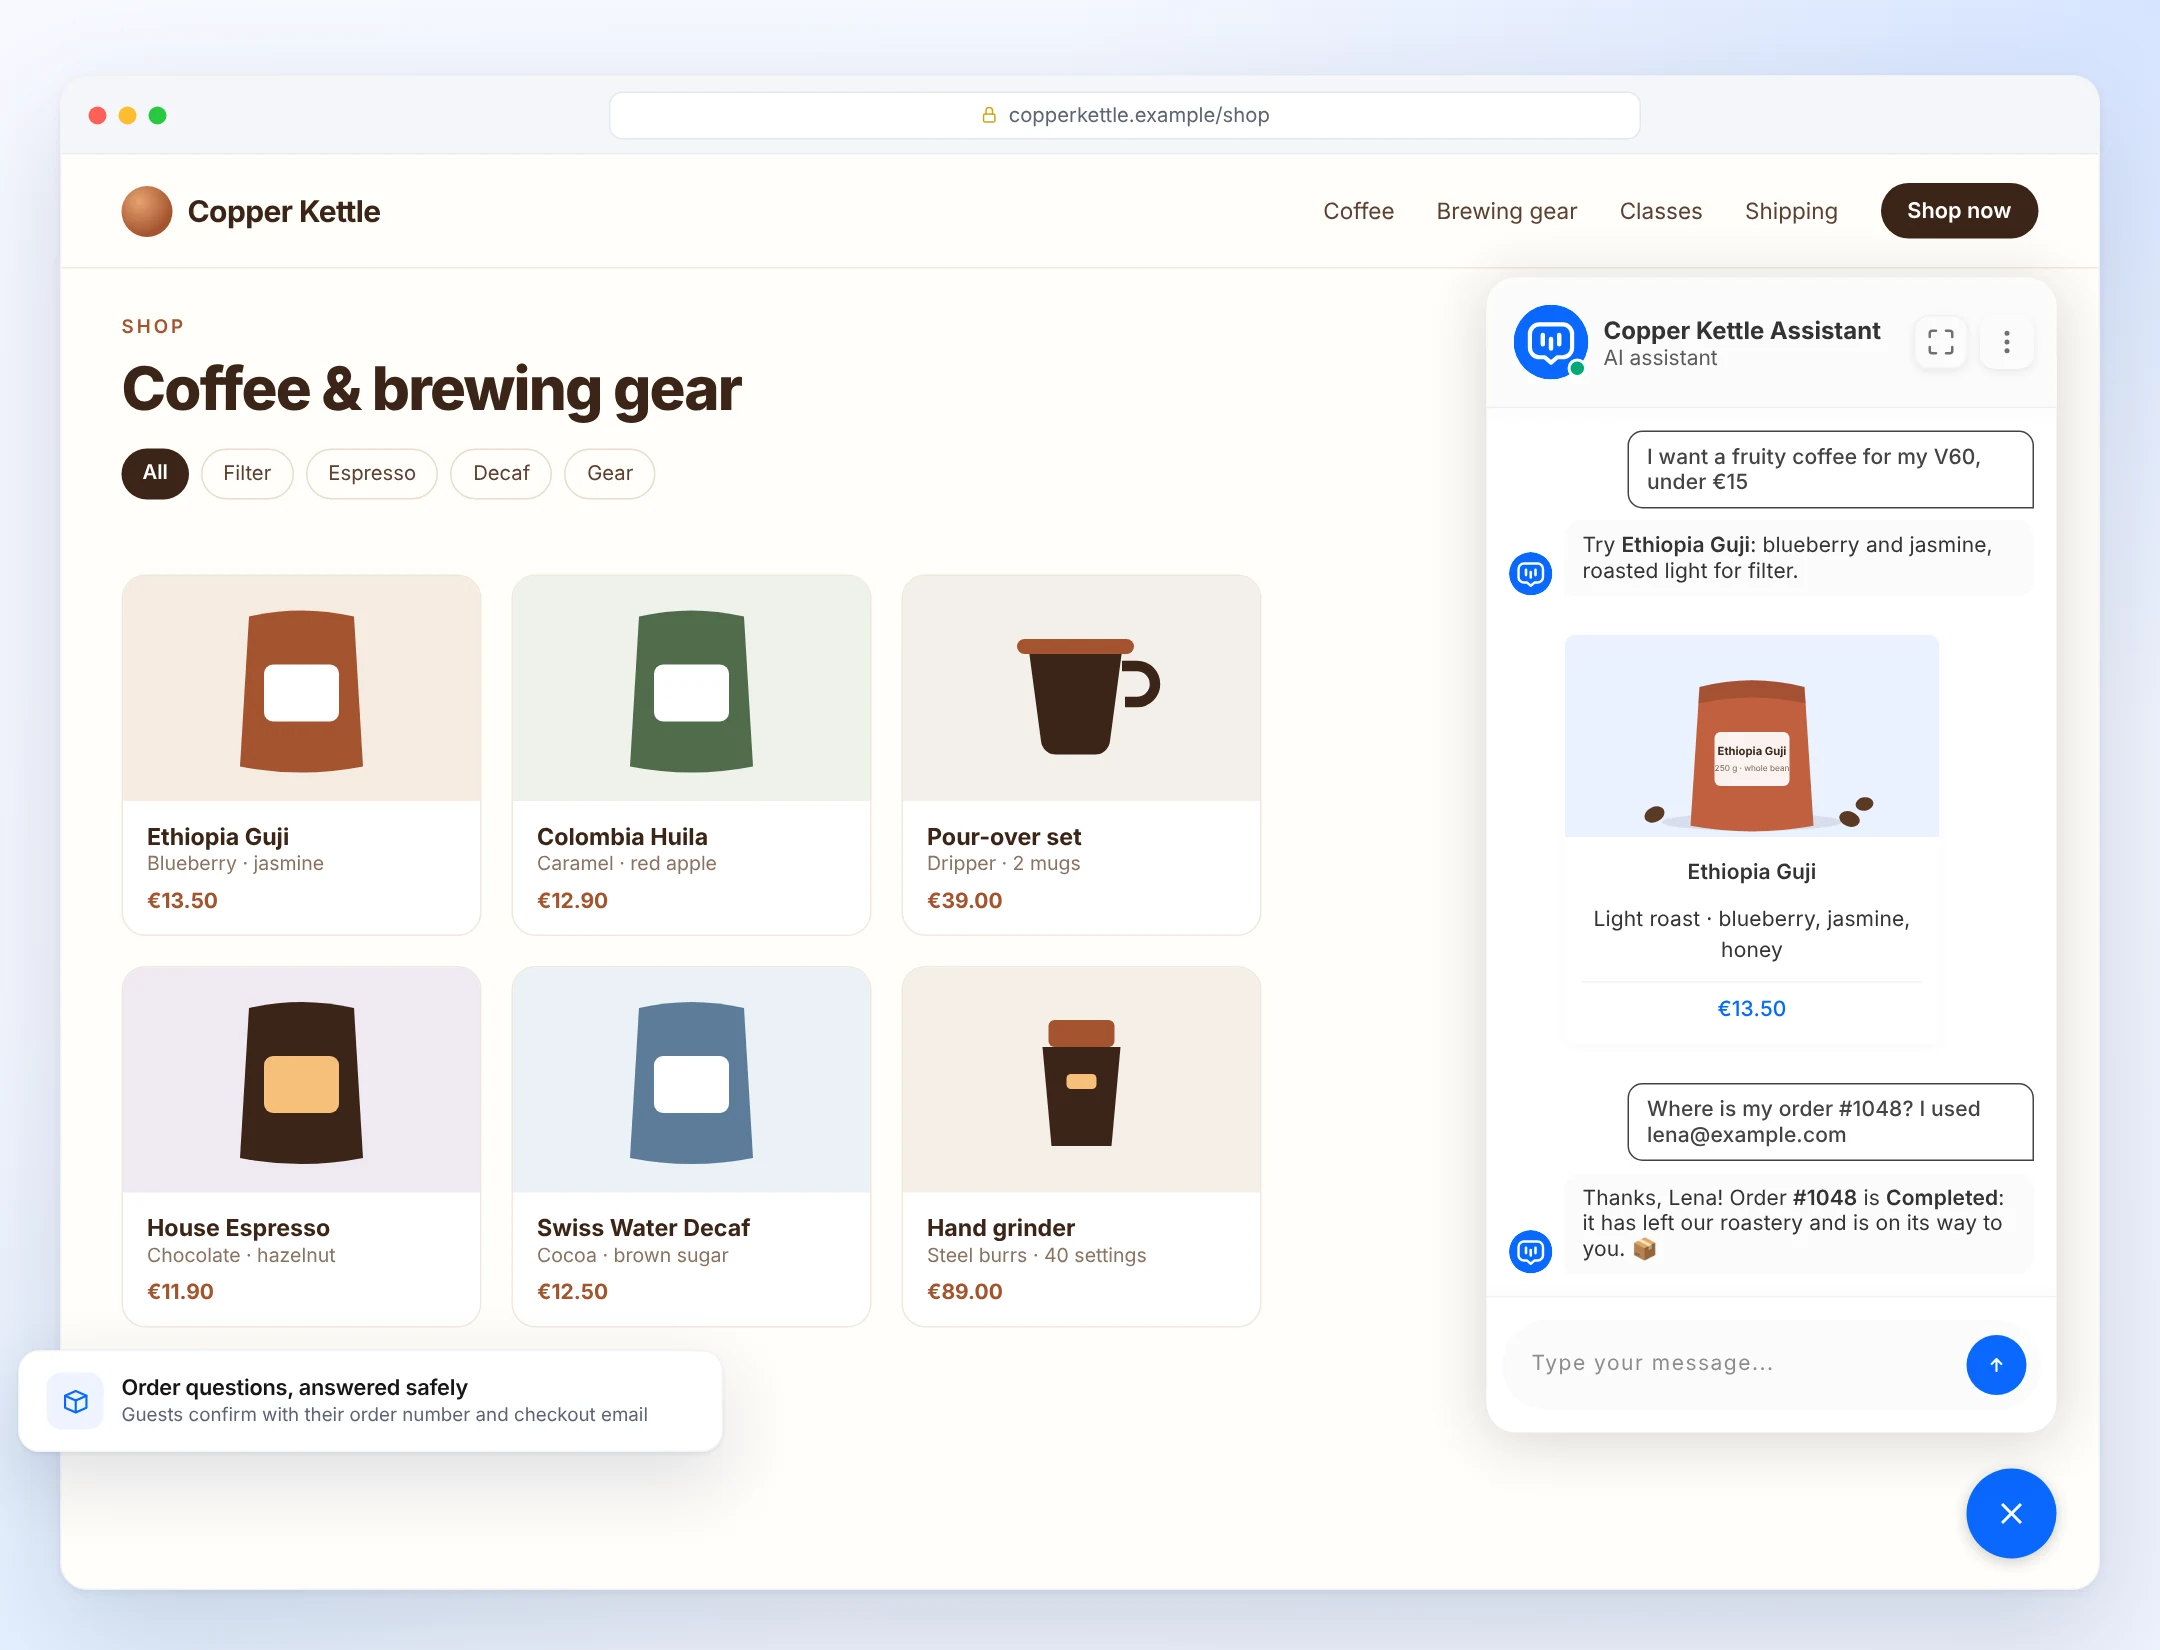Click the Pour-over set product title
2160x1650 pixels.
tap(1004, 837)
